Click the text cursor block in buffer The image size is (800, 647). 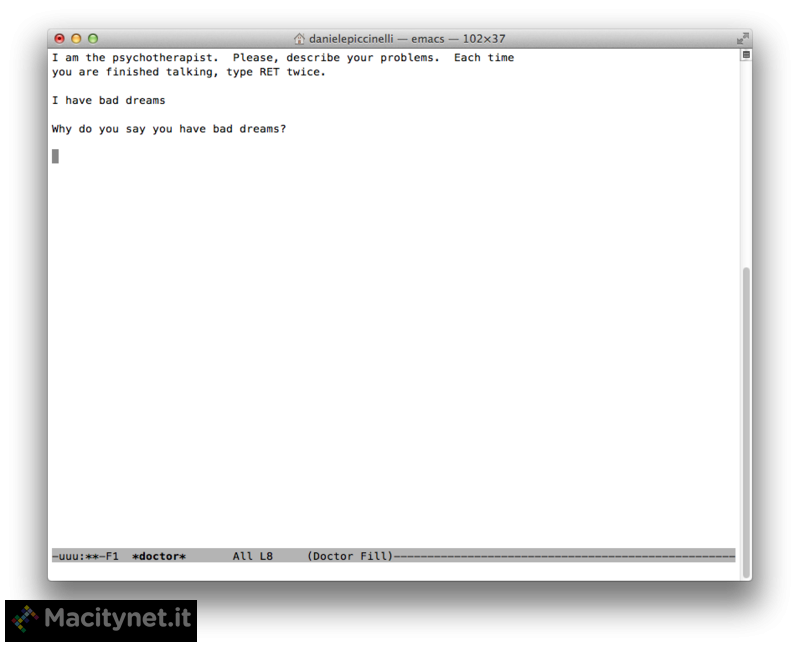click(x=55, y=156)
